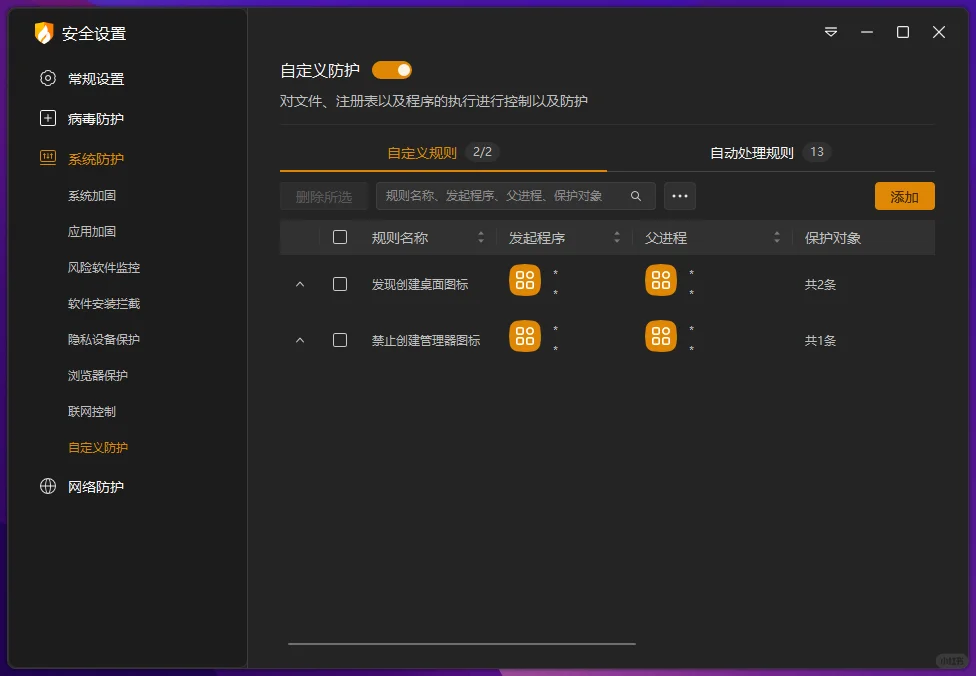Click the network status icon in the title bar
976x676 pixels.
pyautogui.click(x=830, y=31)
